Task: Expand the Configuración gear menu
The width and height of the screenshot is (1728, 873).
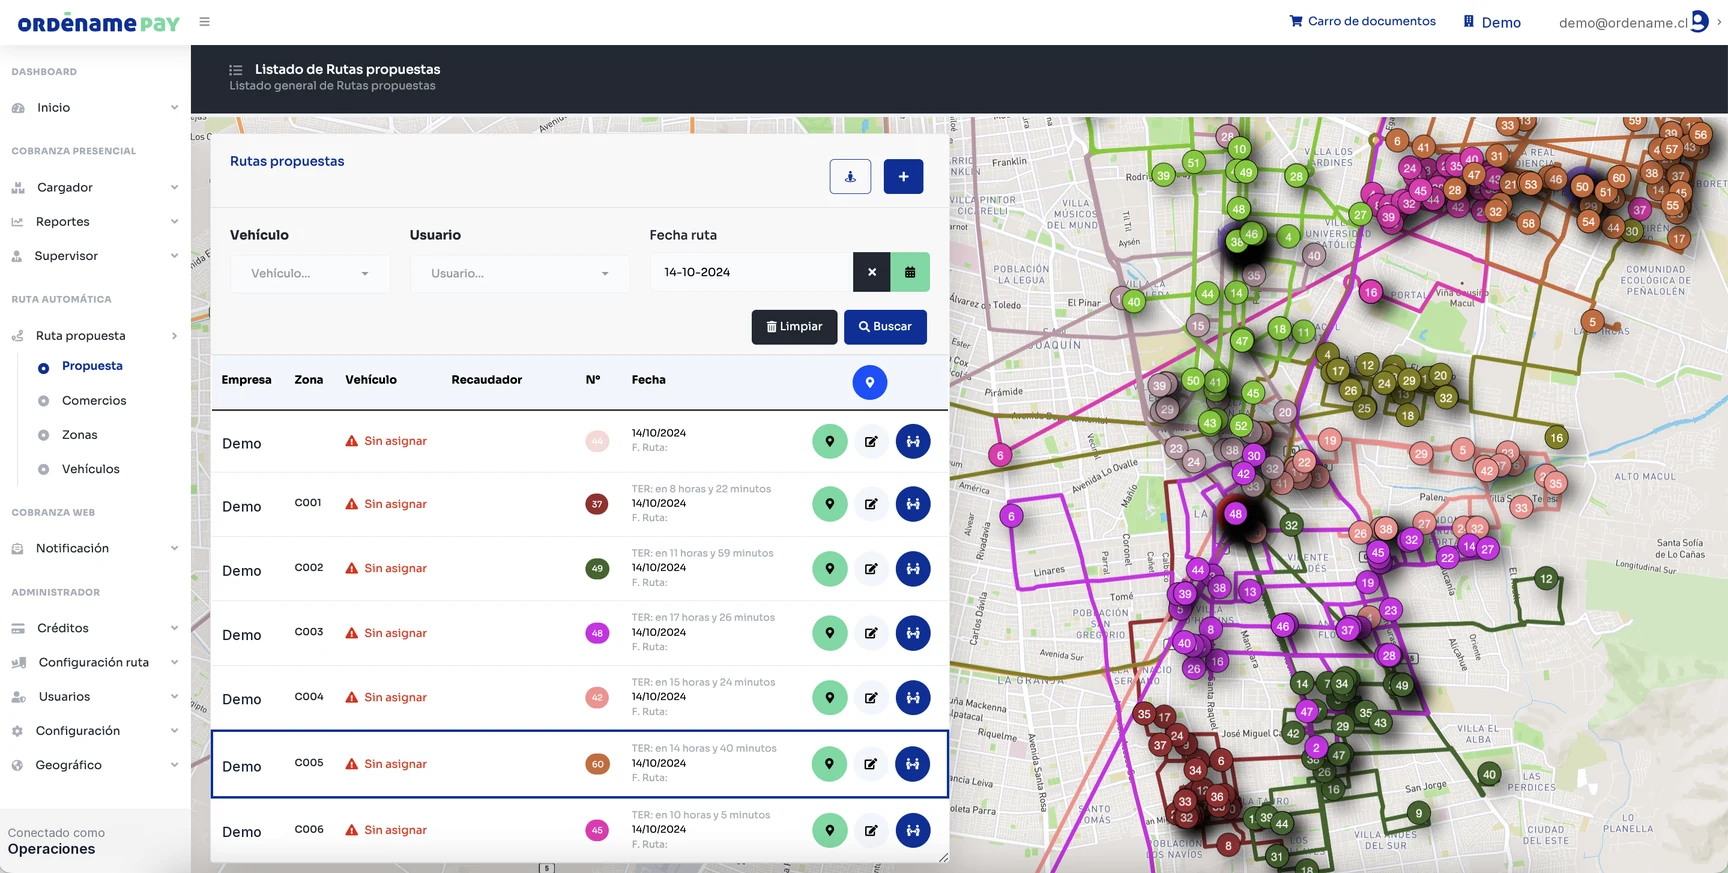Action: 95,731
